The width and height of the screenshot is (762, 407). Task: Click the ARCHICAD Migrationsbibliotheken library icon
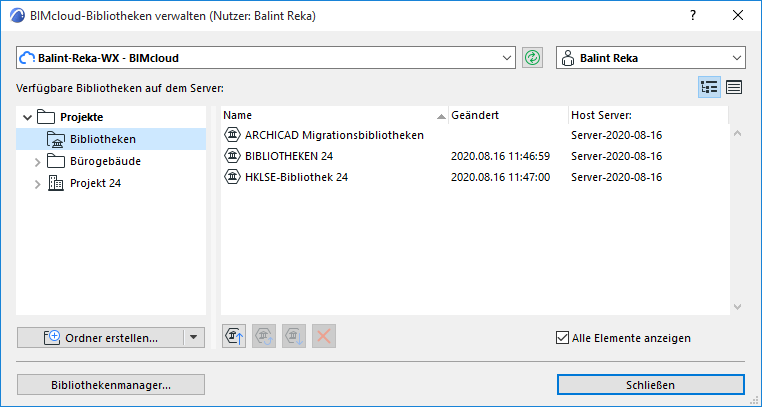233,134
